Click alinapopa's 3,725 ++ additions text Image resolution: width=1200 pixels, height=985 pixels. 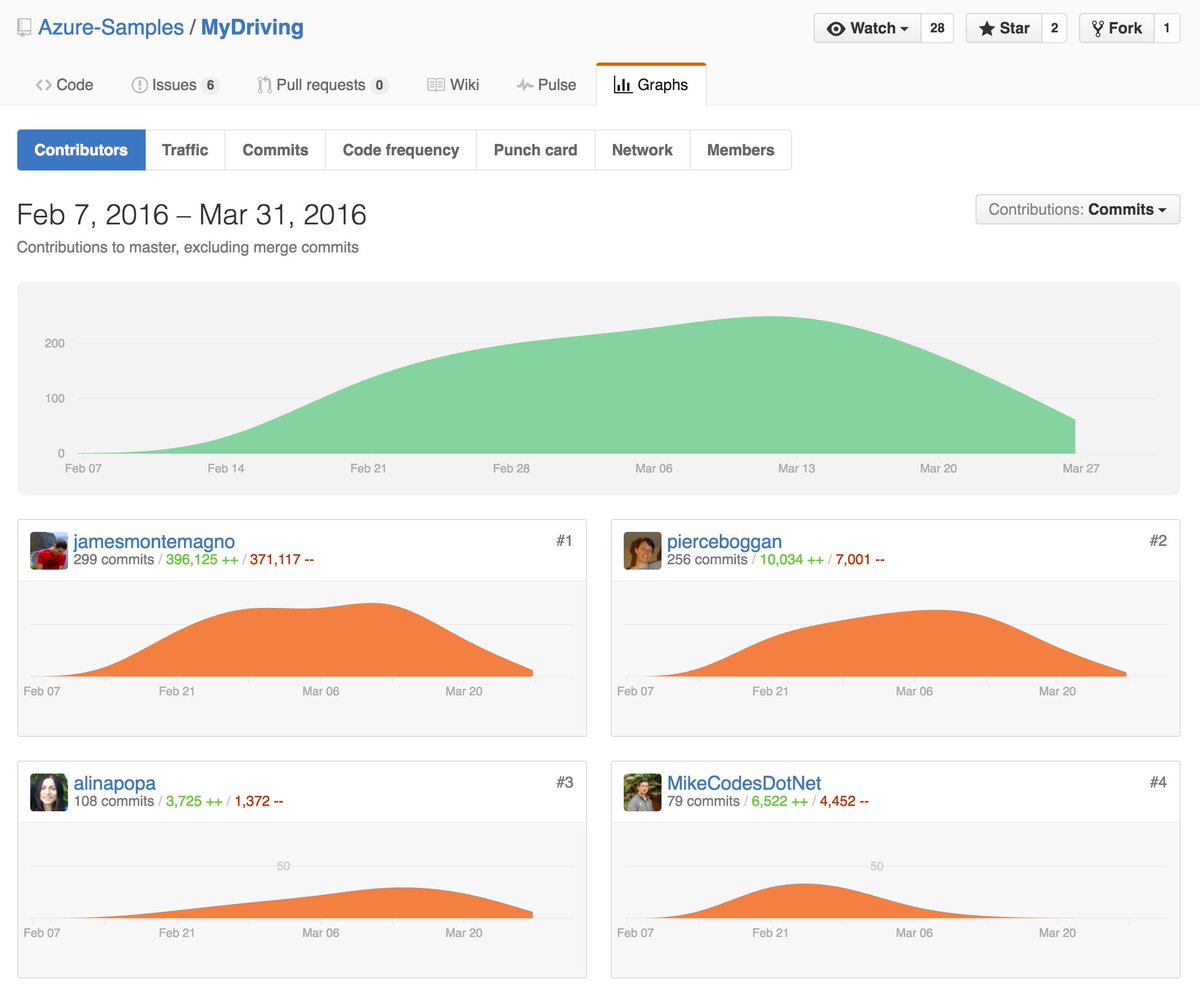(x=194, y=801)
